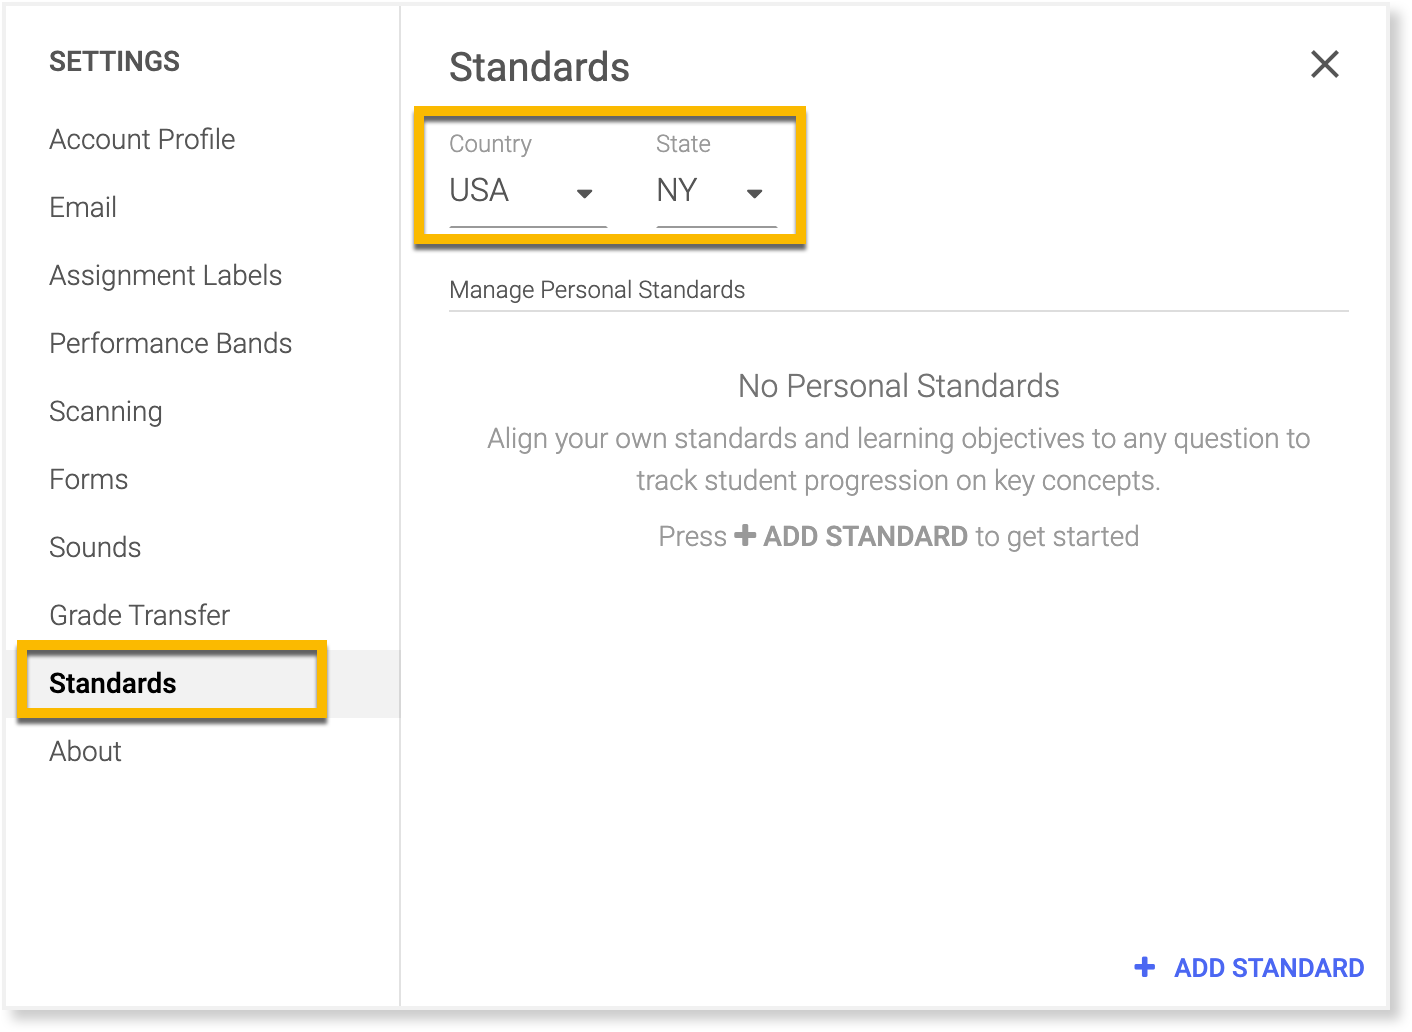This screenshot has width=1412, height=1032.
Task: Click the plus icon beside ADD STANDARD
Action: click(x=1145, y=967)
